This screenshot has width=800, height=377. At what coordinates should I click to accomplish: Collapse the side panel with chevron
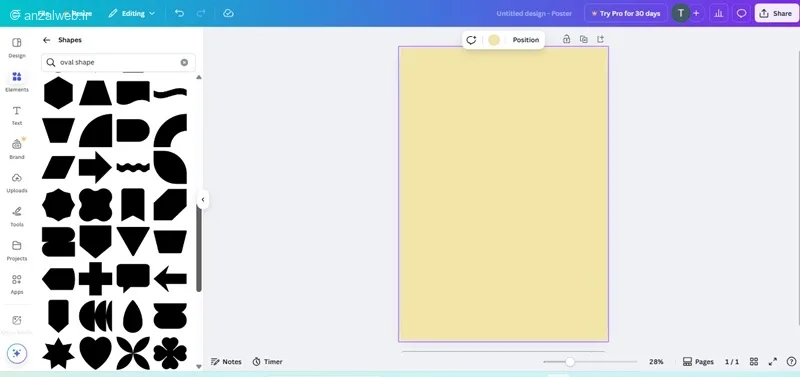[x=203, y=199]
